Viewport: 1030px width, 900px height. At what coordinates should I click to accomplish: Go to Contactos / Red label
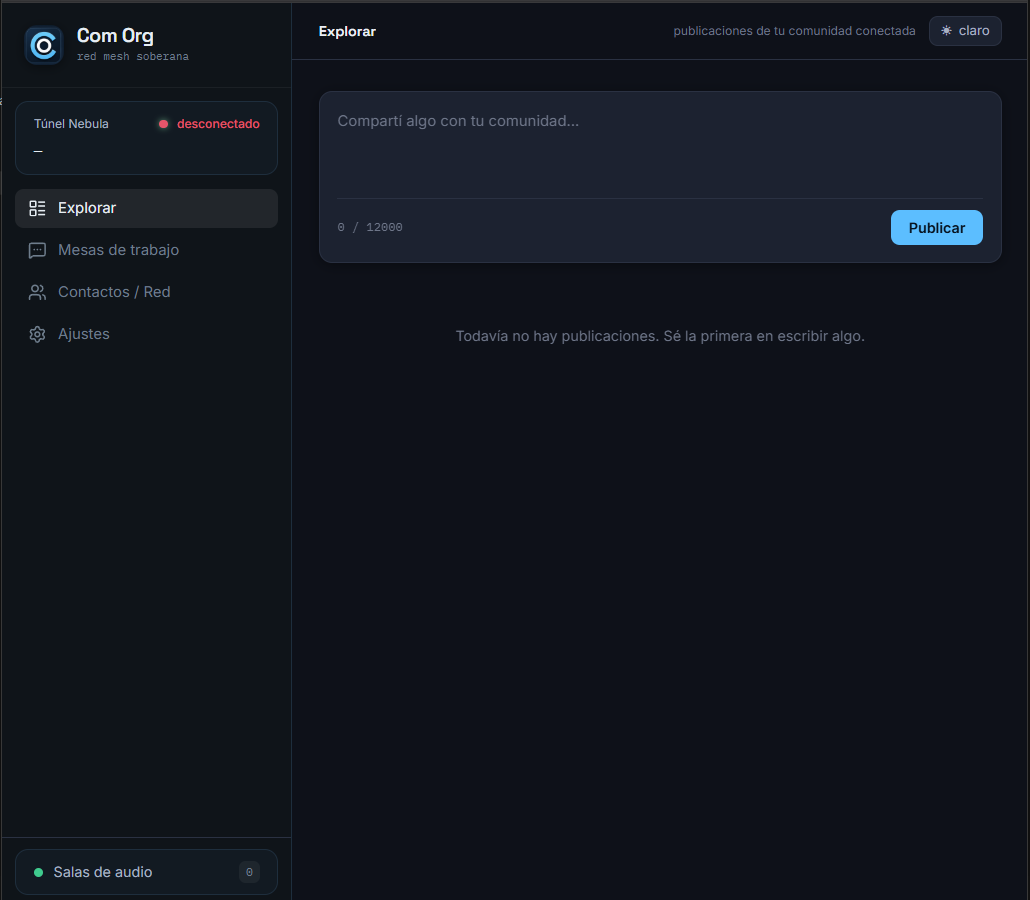114,292
